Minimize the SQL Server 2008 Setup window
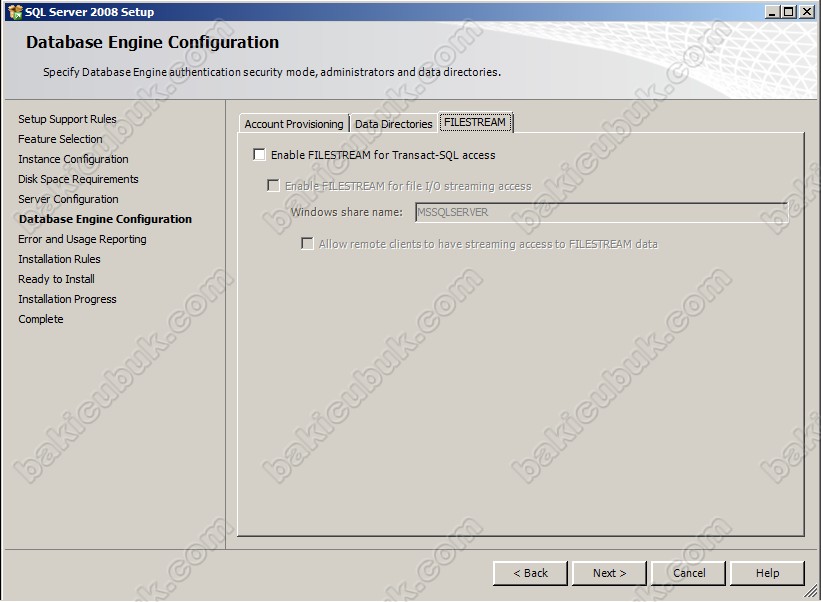821x602 pixels. coord(771,12)
